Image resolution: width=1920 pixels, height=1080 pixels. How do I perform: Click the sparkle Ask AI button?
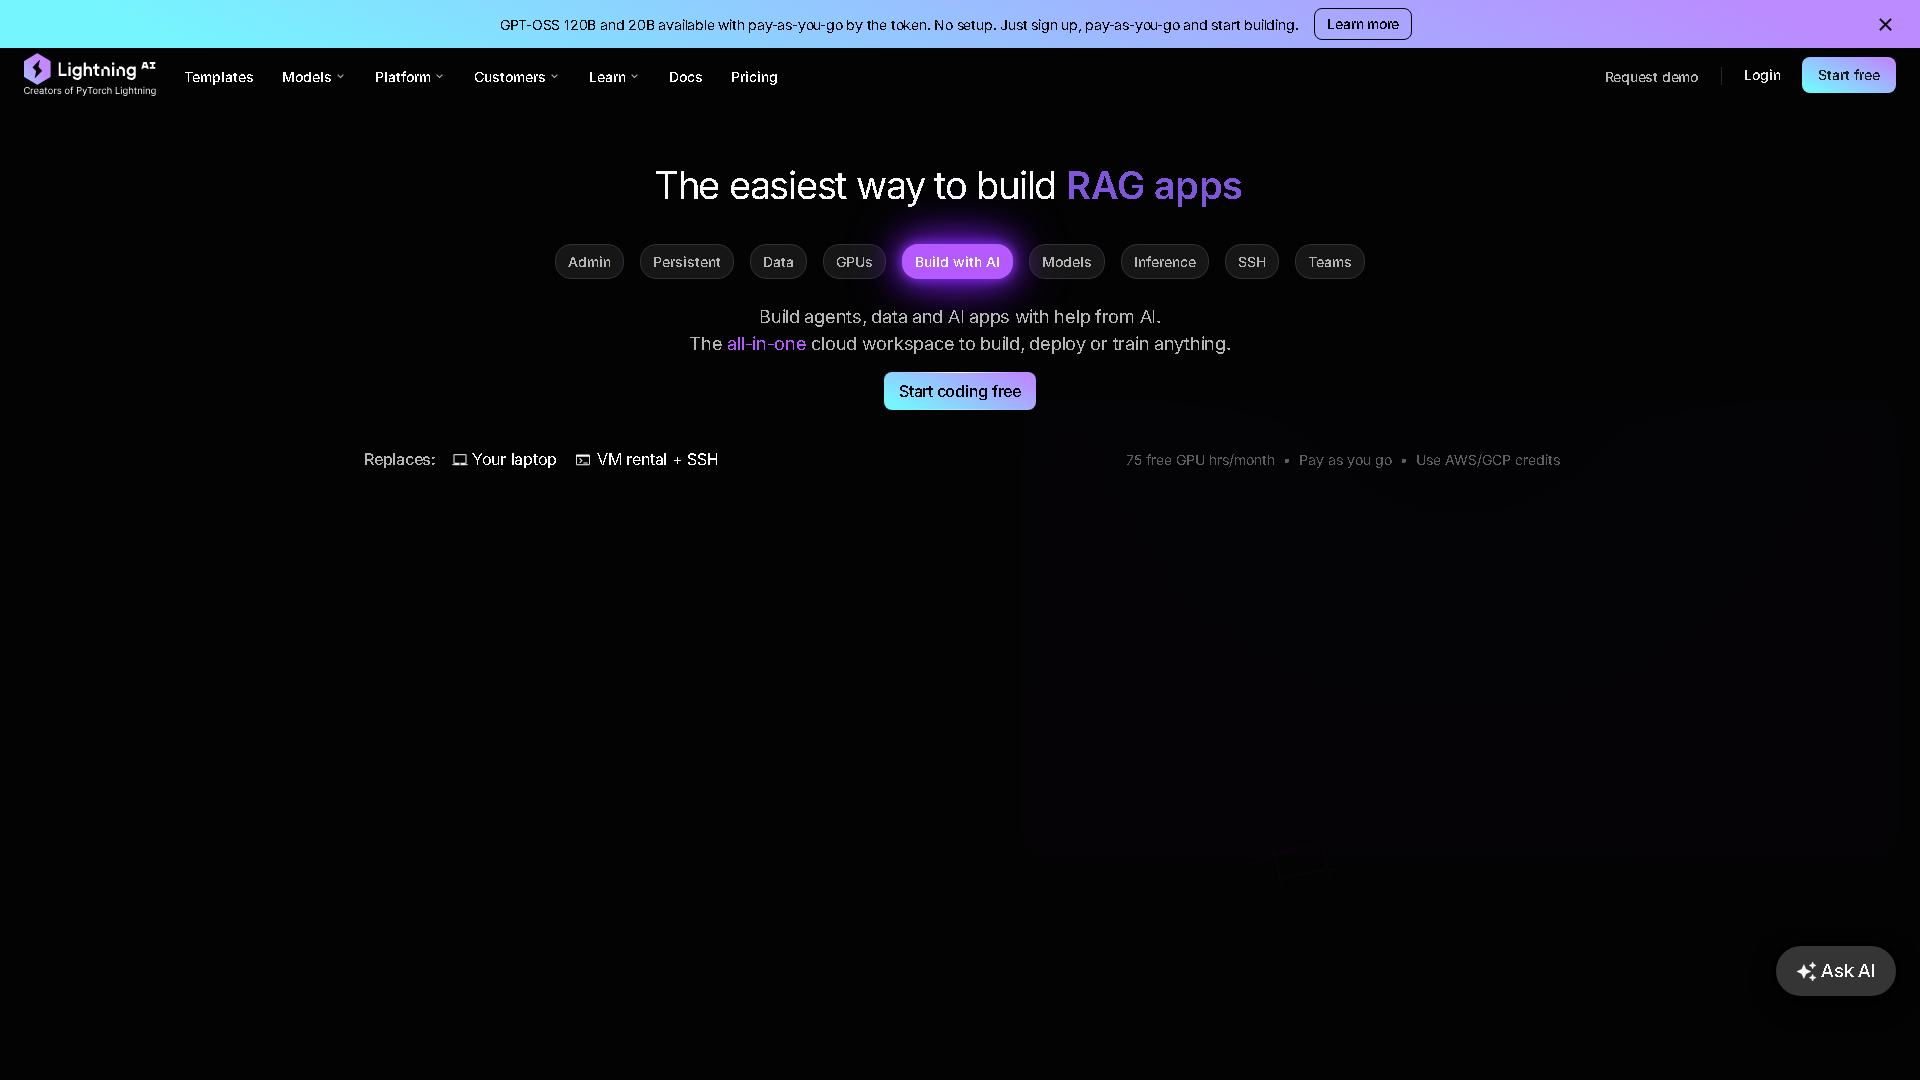click(x=1835, y=971)
